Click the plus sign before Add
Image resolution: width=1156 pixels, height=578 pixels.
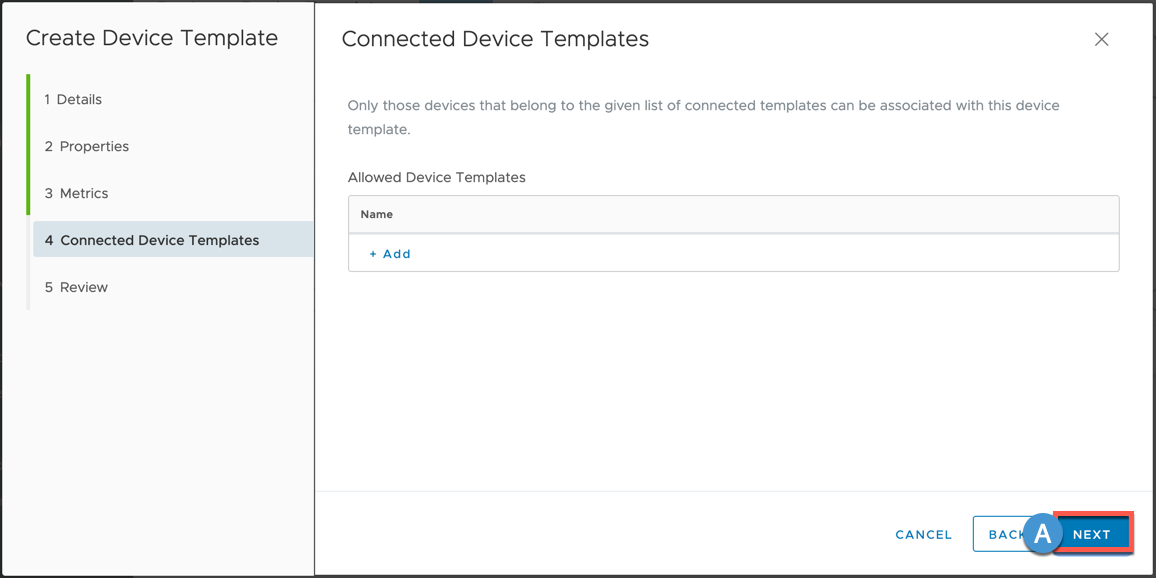(x=373, y=254)
